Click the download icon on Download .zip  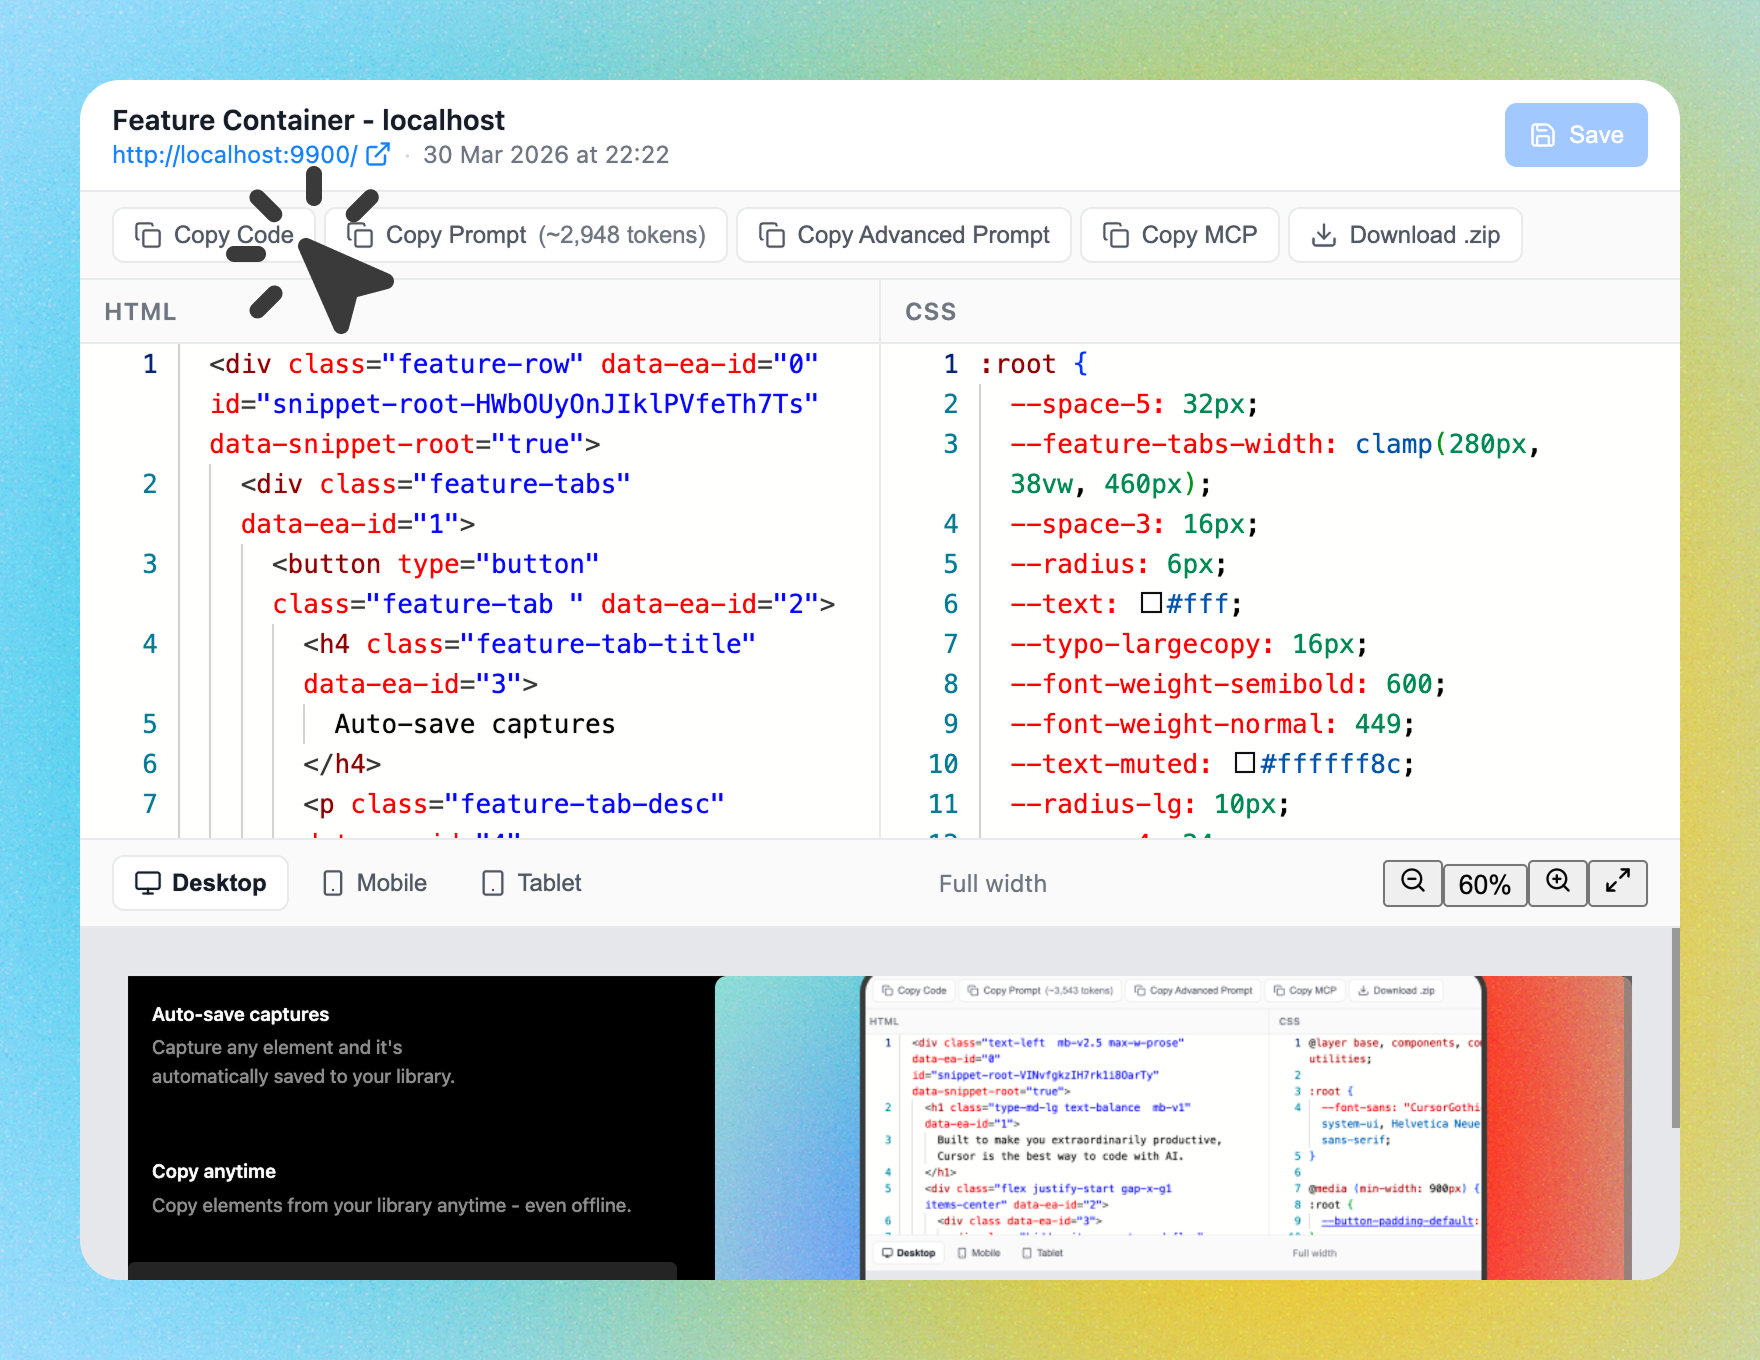click(1325, 234)
